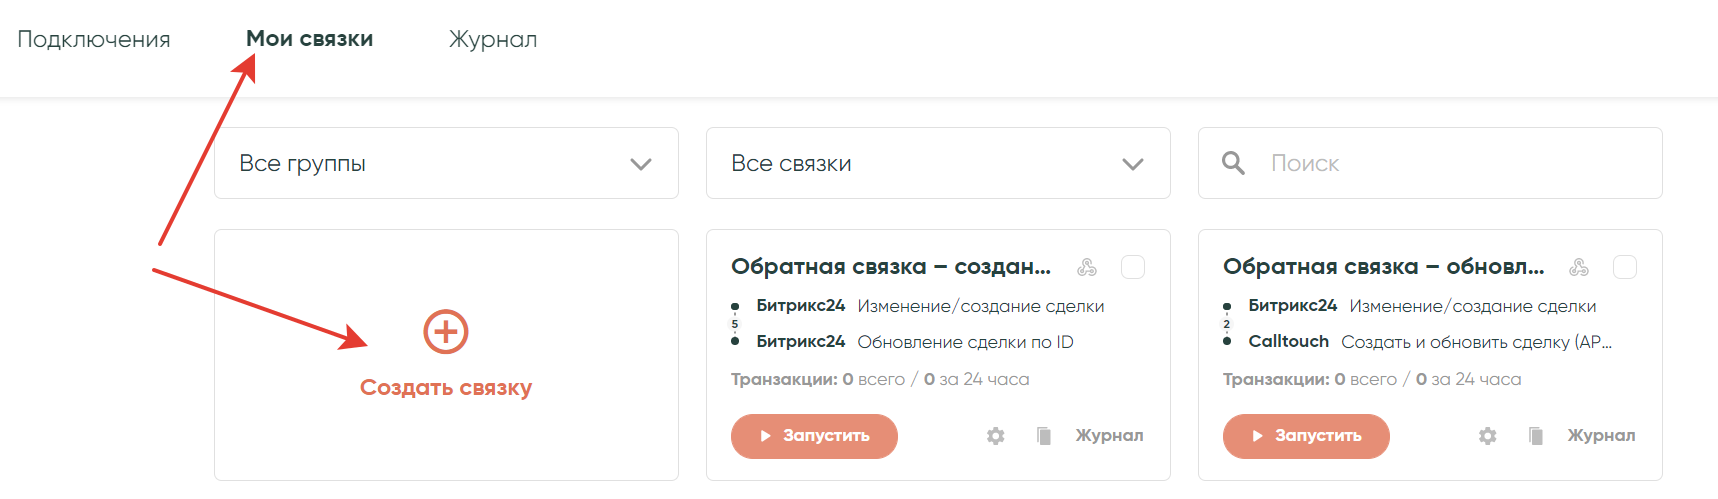1718x499 pixels.
Task: Click copy icon on the Calltouch card
Action: [1536, 436]
